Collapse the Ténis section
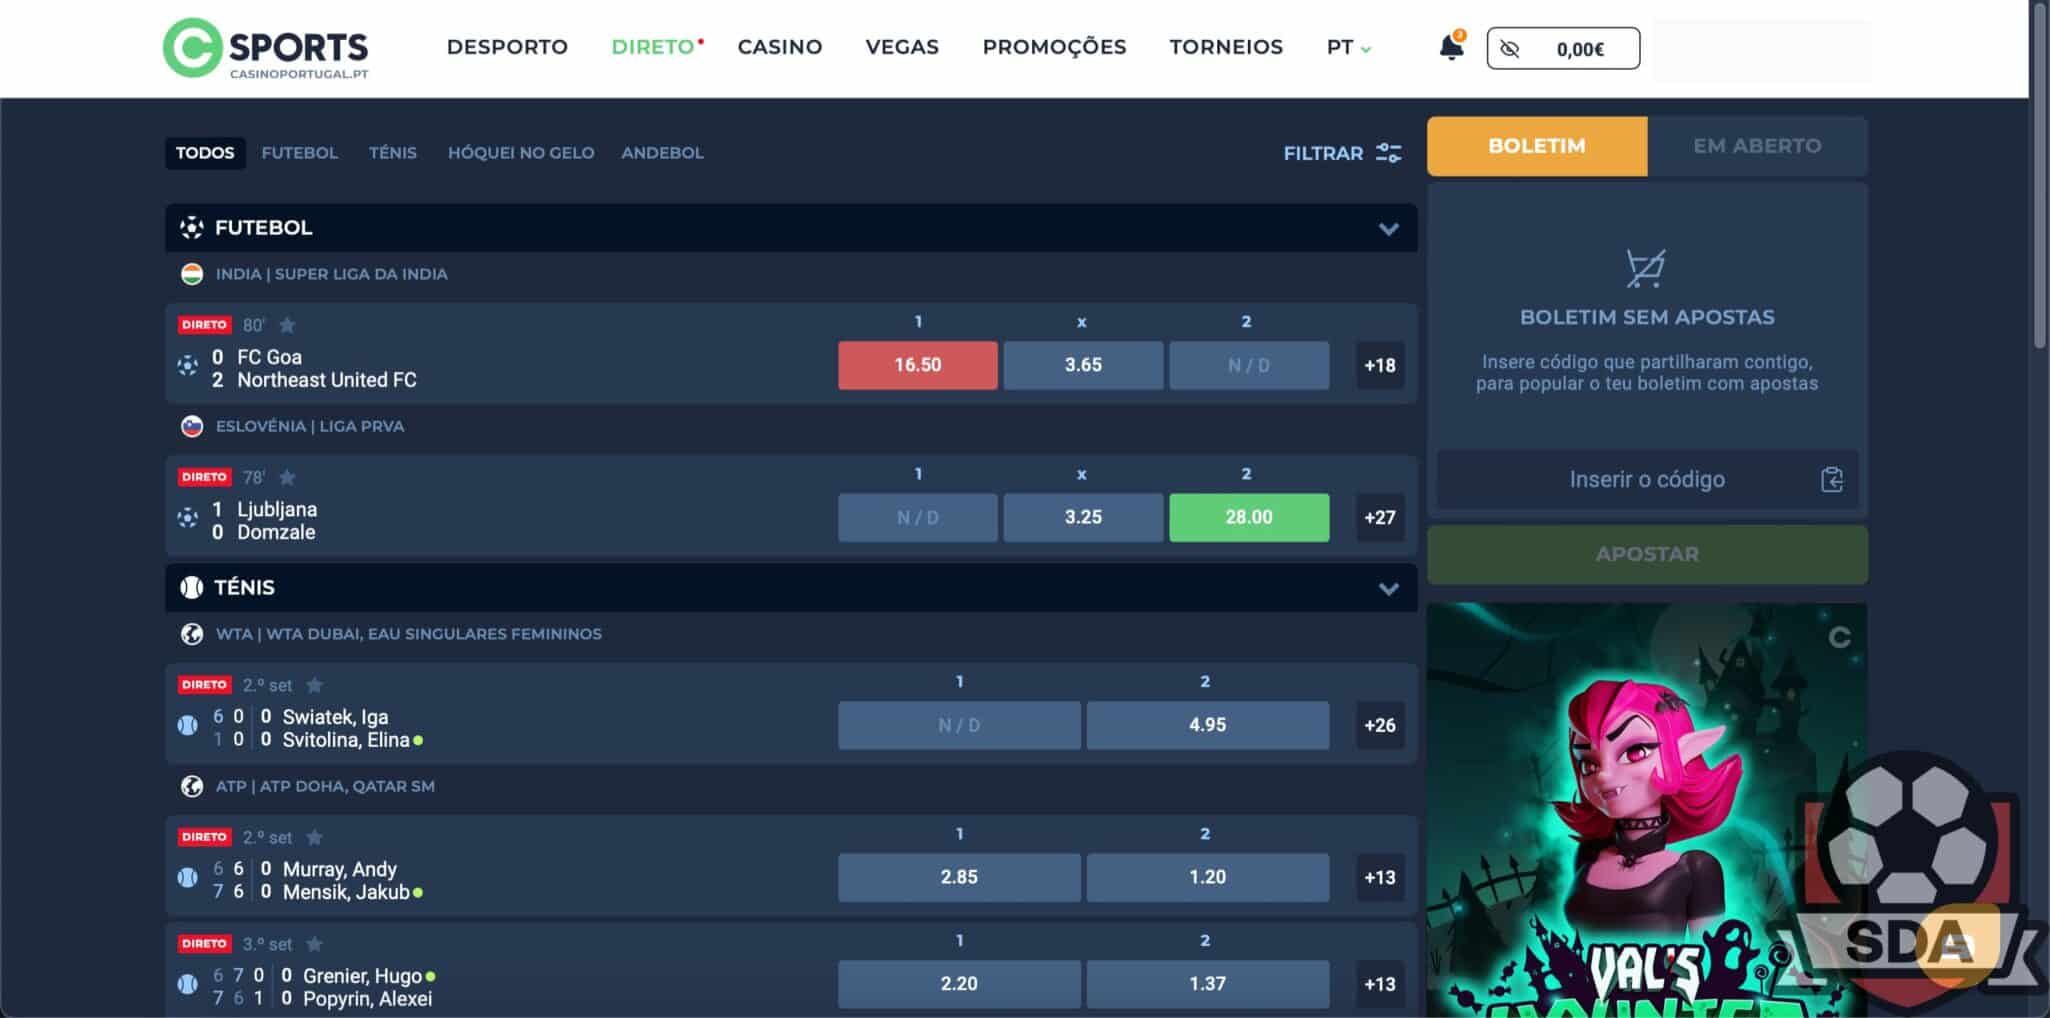The width and height of the screenshot is (2050, 1018). point(1388,588)
